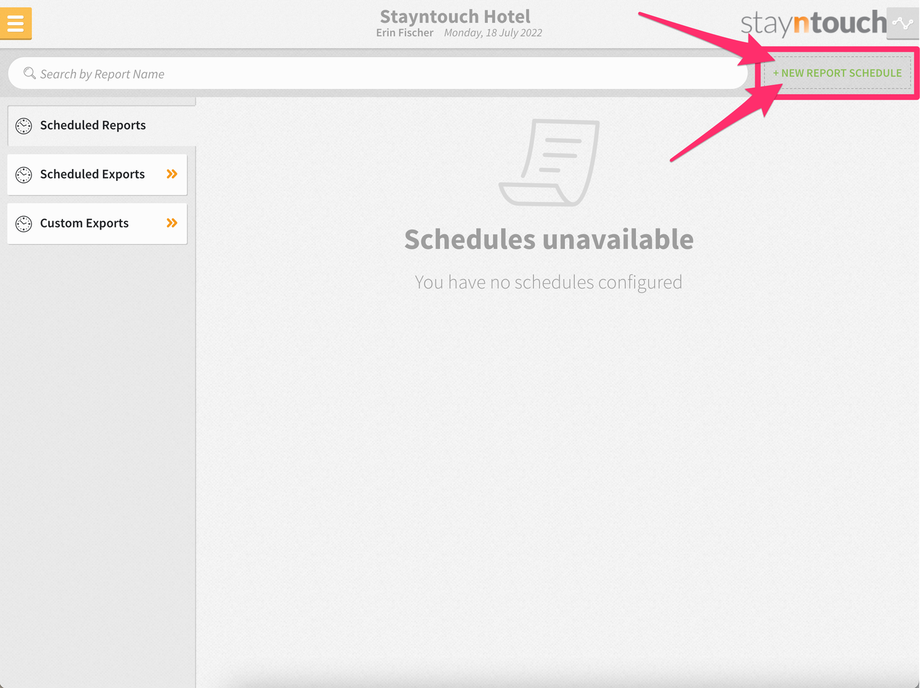This screenshot has height=688, width=920.
Task: Switch to the Custom Exports section
Action: (97, 223)
